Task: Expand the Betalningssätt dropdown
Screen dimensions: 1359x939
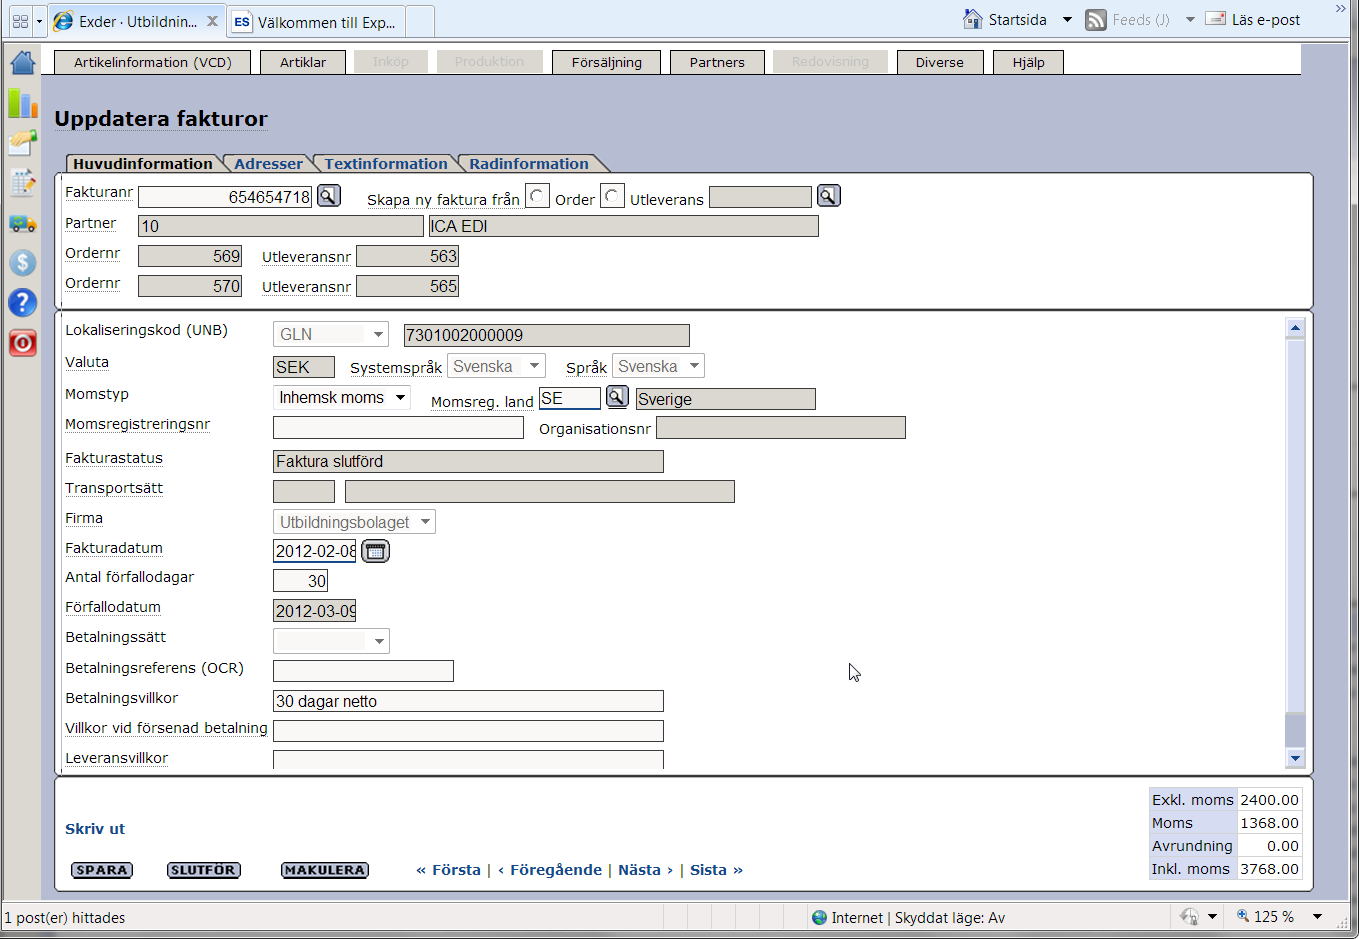Action: tap(331, 641)
